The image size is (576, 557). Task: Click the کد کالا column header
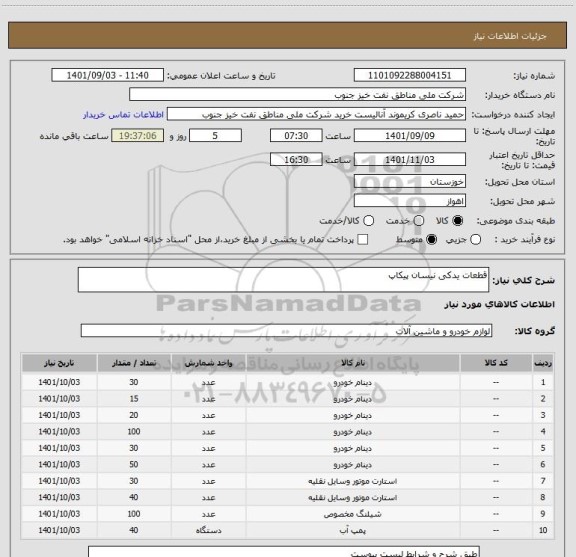pos(496,363)
